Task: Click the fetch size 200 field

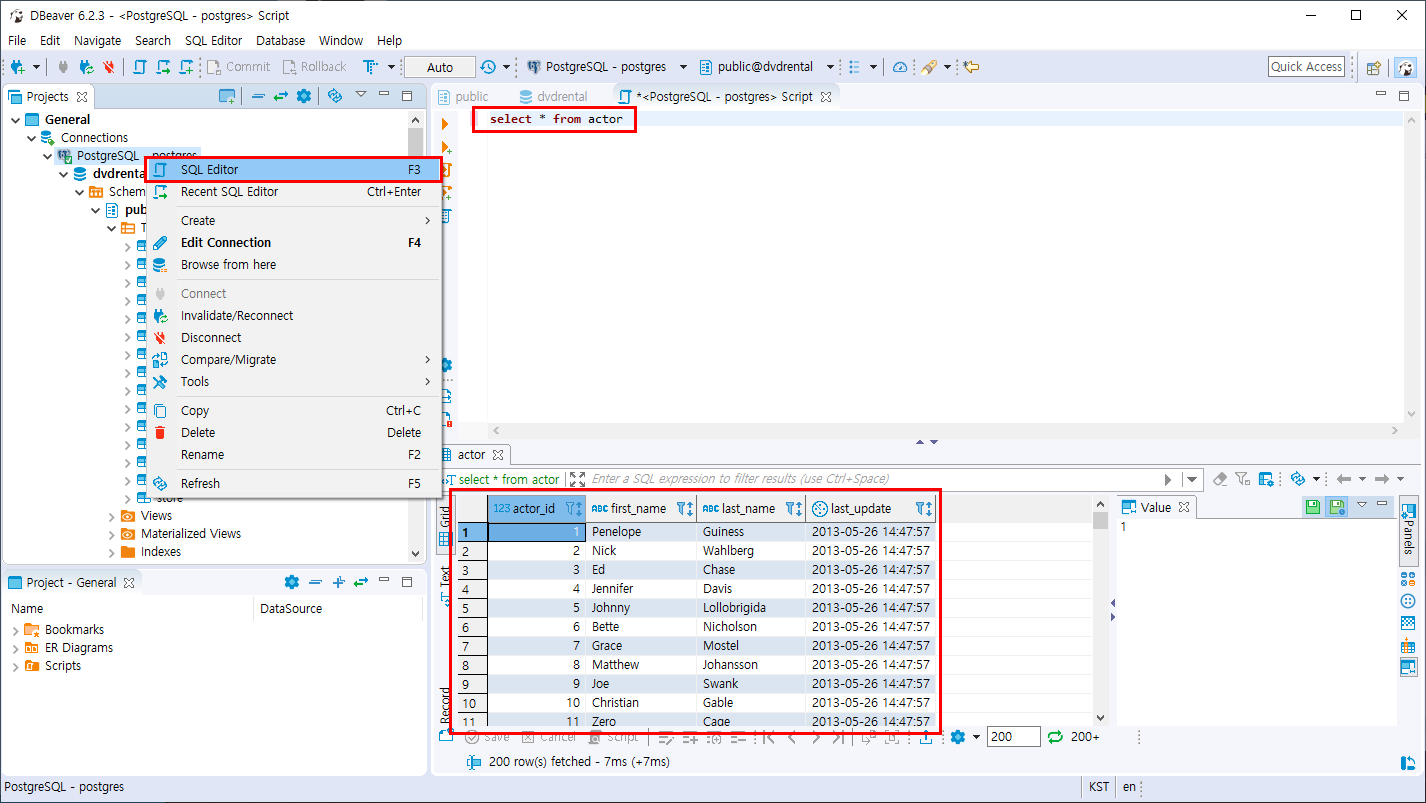Action: pyautogui.click(x=1013, y=737)
